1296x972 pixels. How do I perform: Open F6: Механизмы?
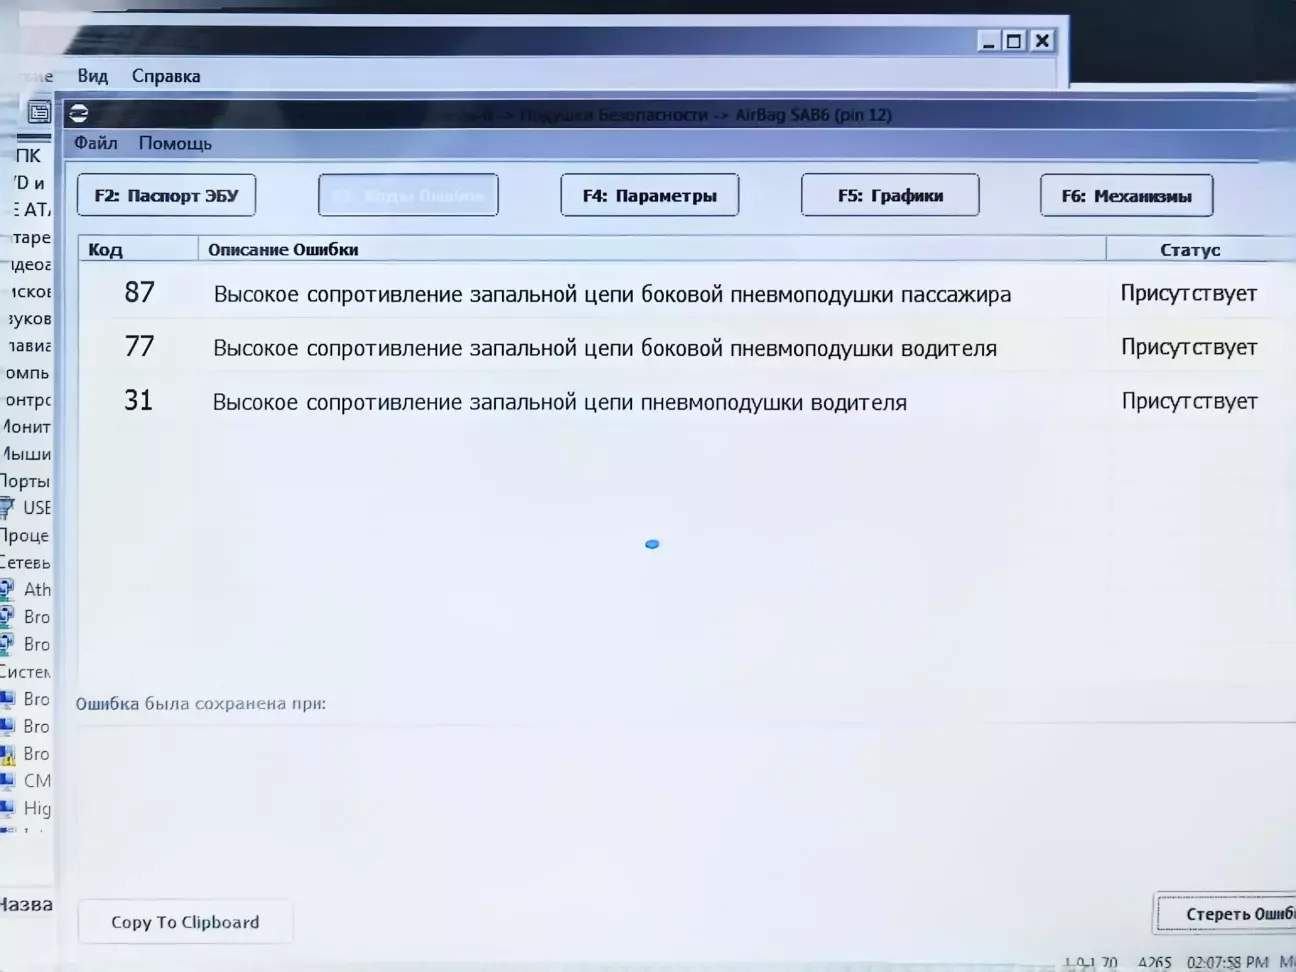[x=1126, y=196]
